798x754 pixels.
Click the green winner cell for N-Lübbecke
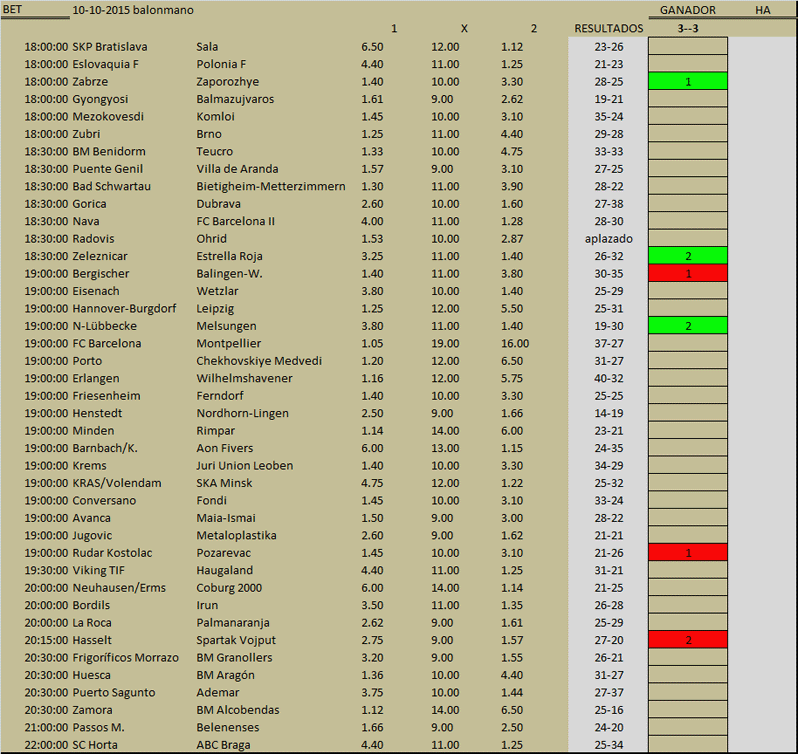(688, 326)
